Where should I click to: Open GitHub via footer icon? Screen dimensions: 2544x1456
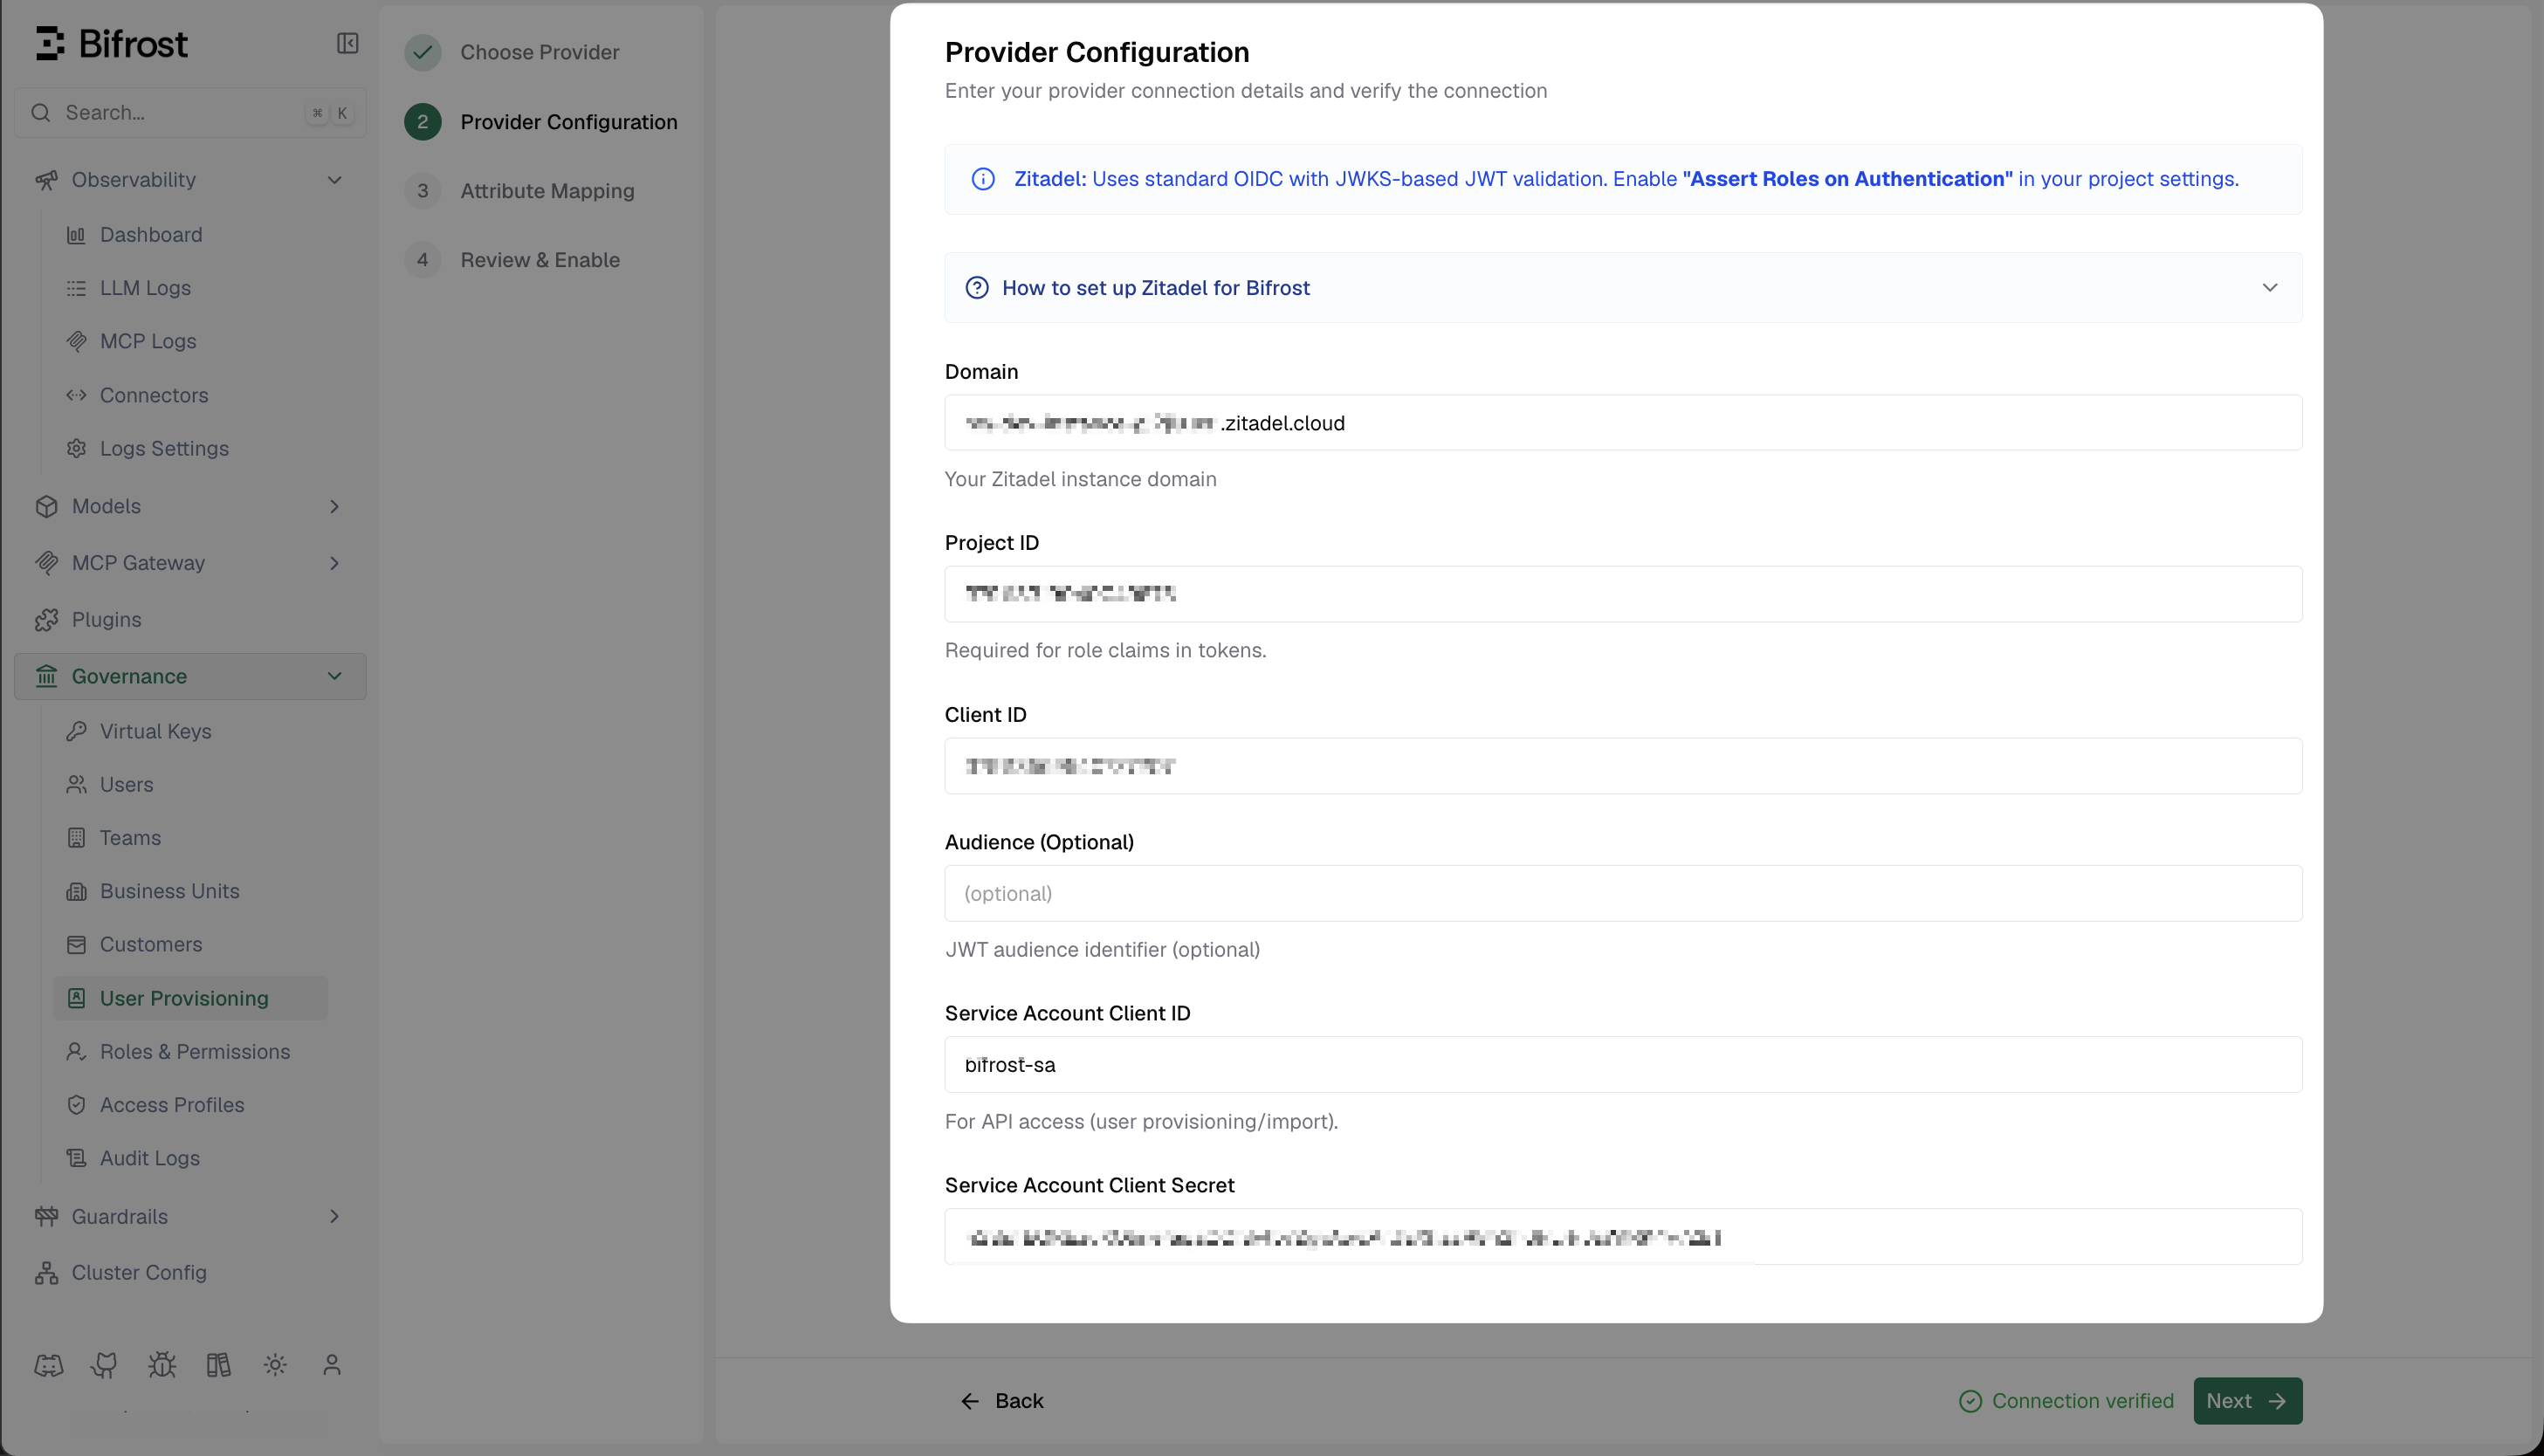click(x=105, y=1365)
